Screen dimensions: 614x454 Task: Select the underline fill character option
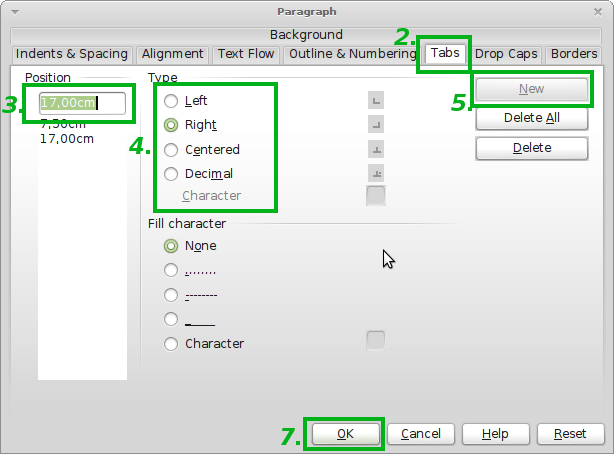[x=171, y=319]
